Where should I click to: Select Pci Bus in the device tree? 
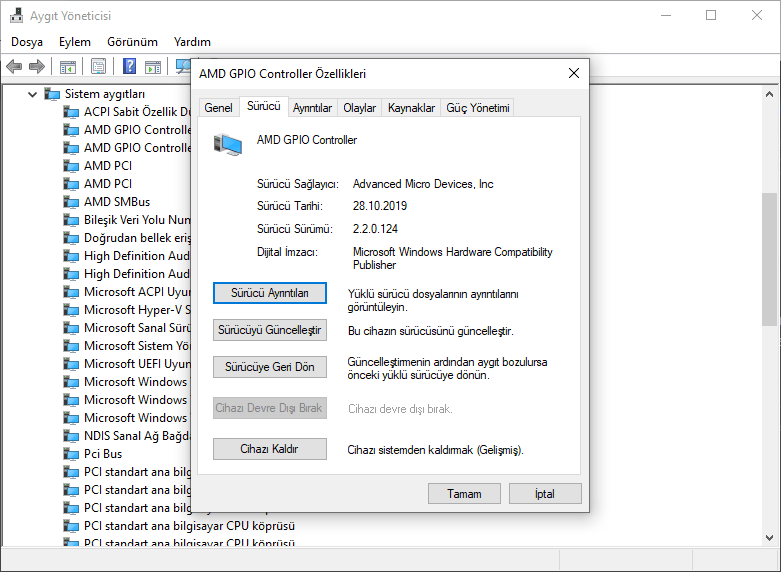pos(103,454)
